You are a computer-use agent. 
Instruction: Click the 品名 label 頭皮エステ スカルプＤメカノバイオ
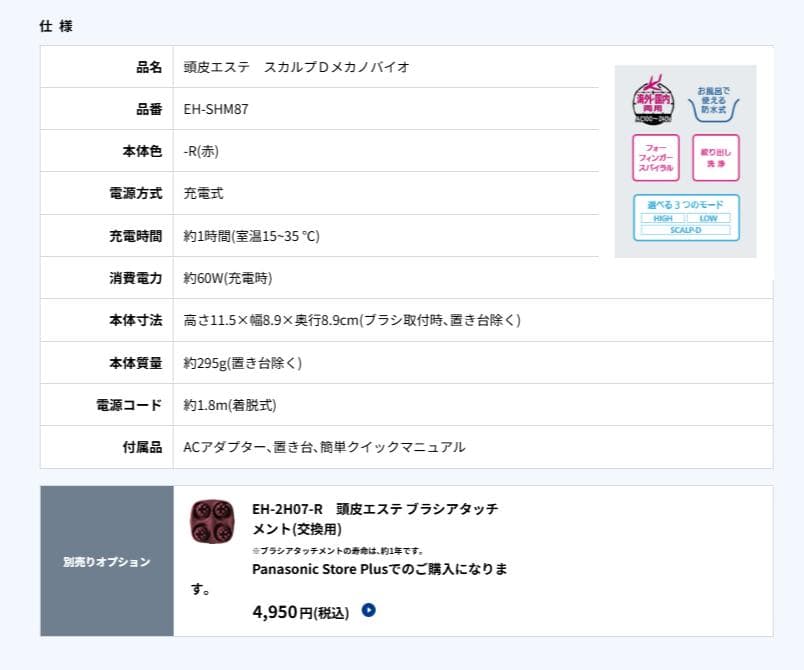coord(300,66)
